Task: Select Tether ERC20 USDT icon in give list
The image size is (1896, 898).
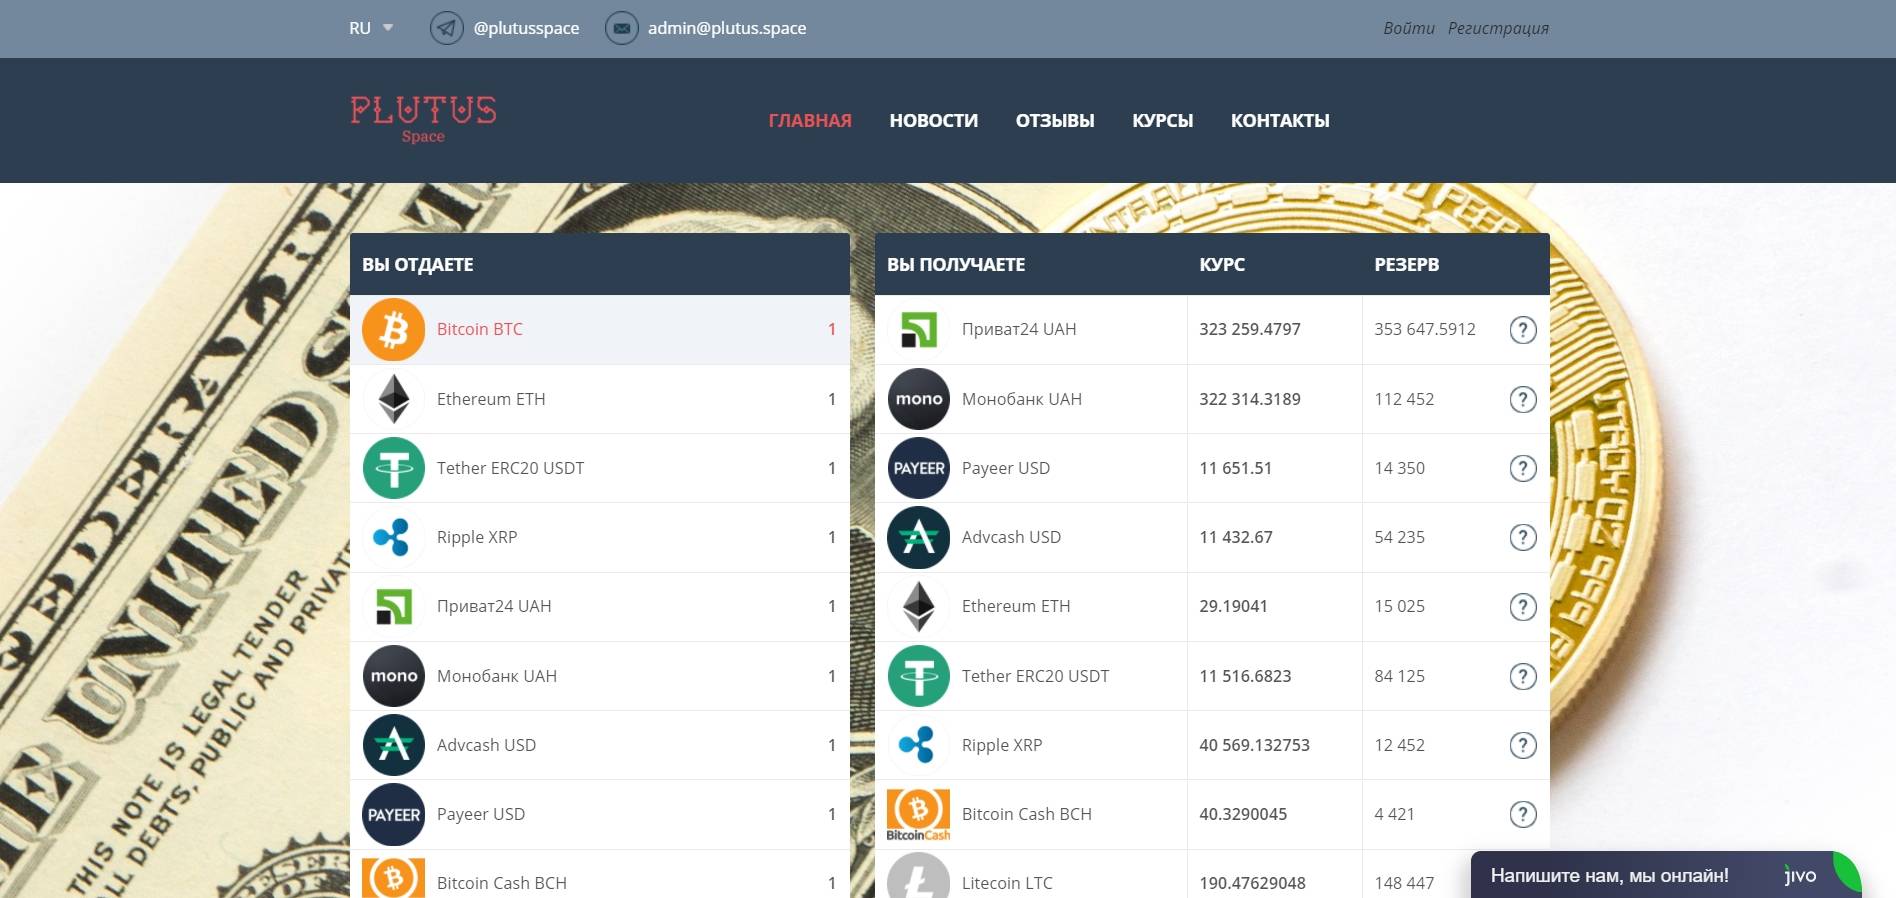Action: click(x=394, y=468)
